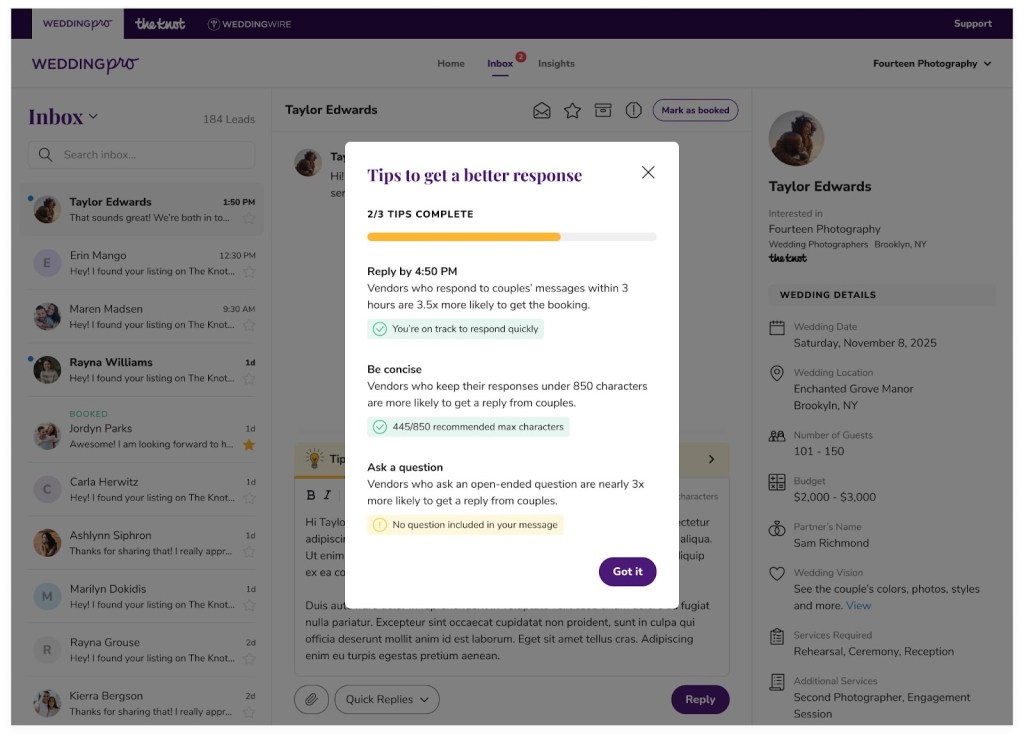Screen dimensions: 1024x739
Task: Click the green check beside 445/850 characters
Action: tap(379, 427)
